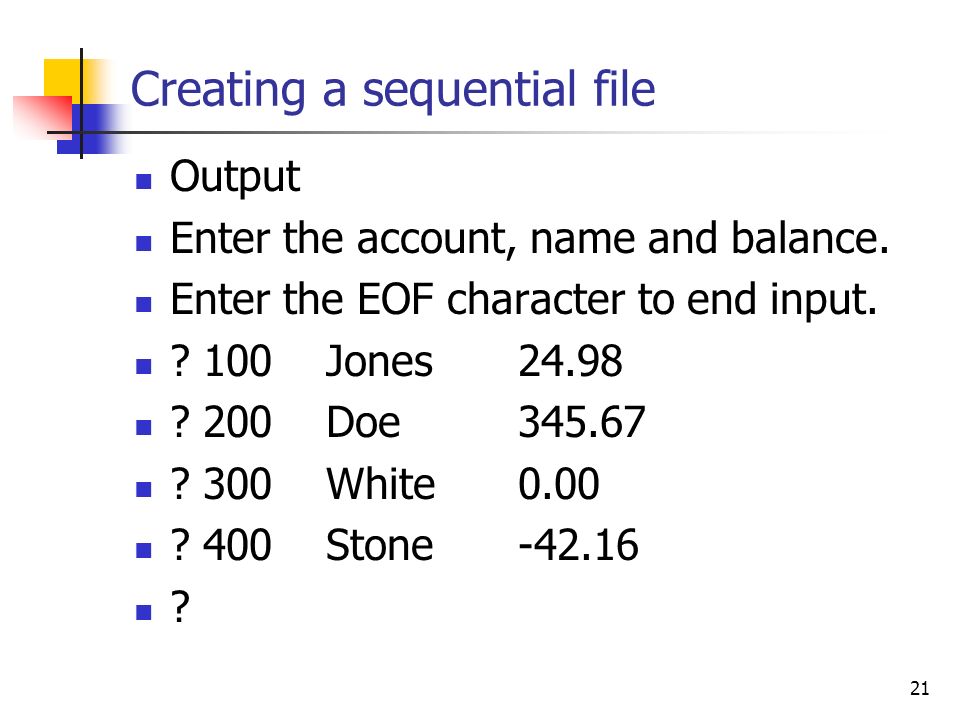Click the name 'White'
Screen dimensions: 960x720
point(381,484)
